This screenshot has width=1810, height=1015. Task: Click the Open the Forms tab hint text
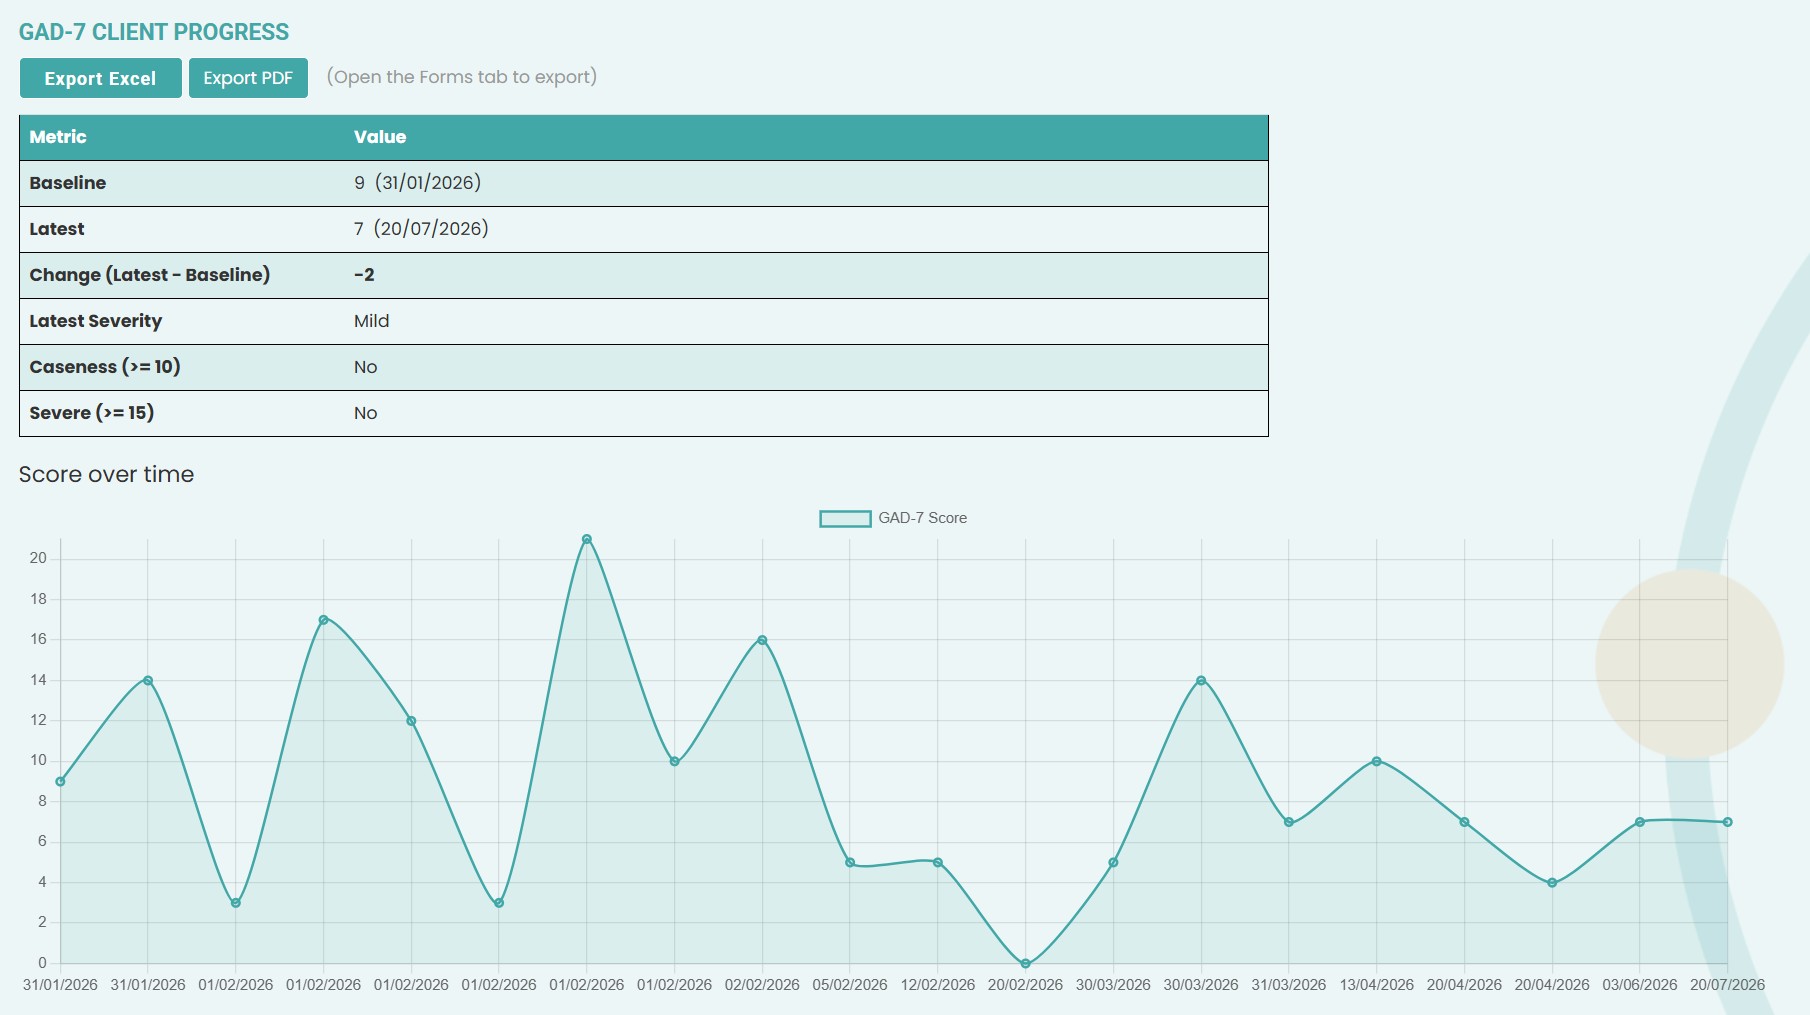click(x=462, y=77)
